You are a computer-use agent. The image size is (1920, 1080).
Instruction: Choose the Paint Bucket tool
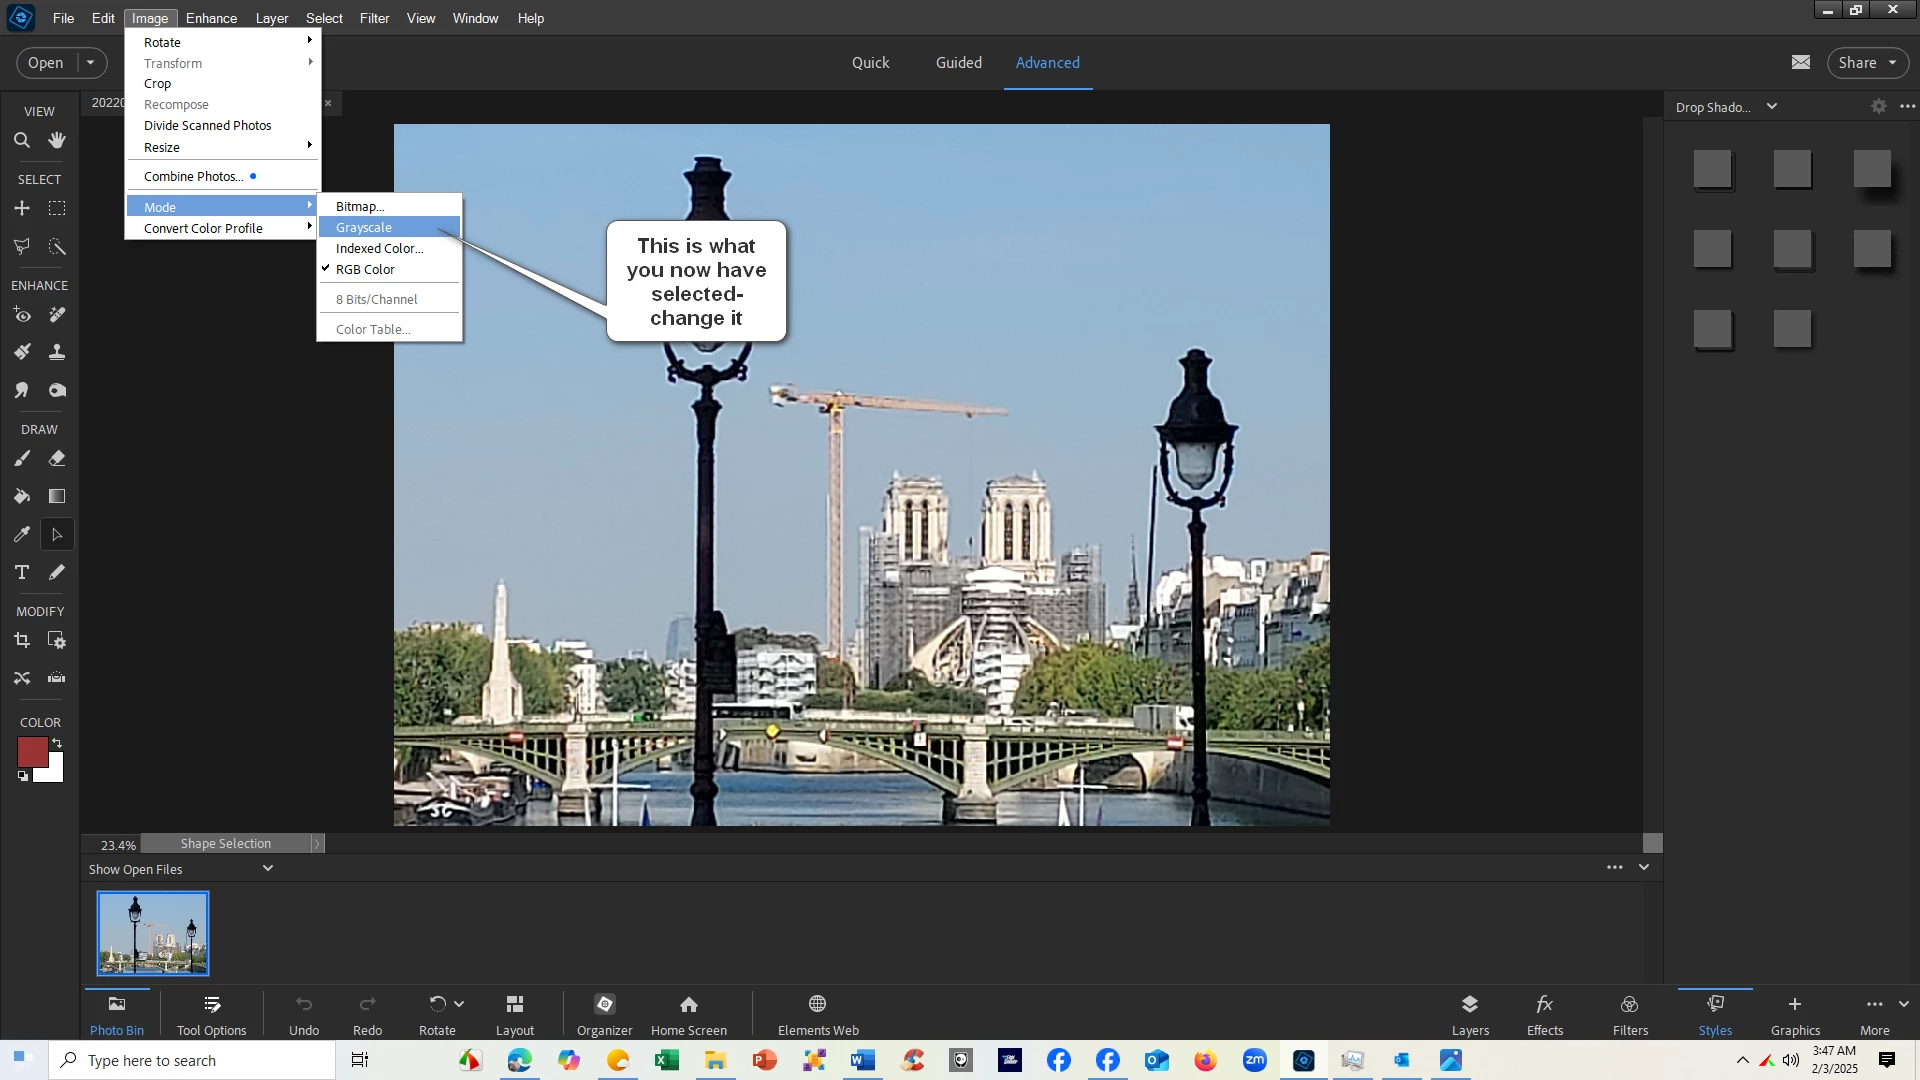21,497
